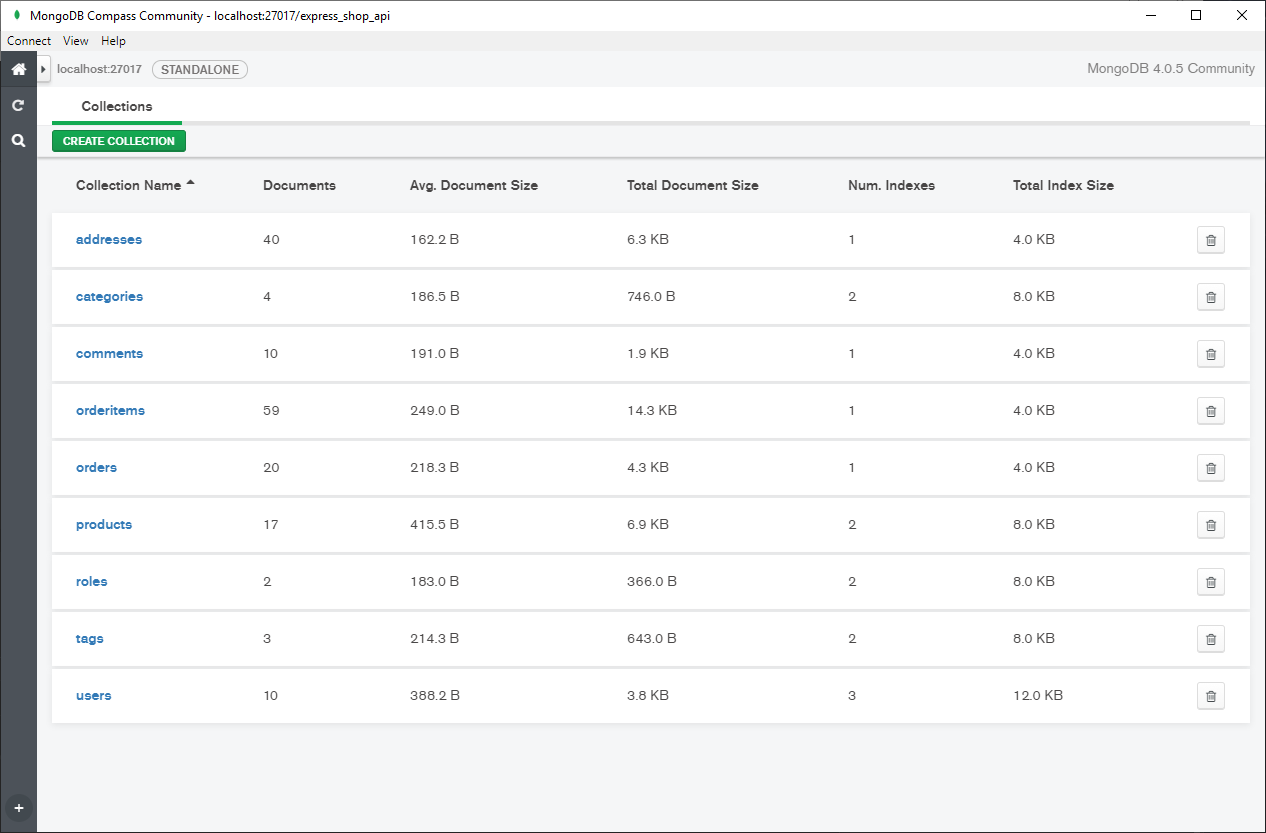The image size is (1266, 833).
Task: Delete the comments collection via trash icon
Action: click(1211, 354)
